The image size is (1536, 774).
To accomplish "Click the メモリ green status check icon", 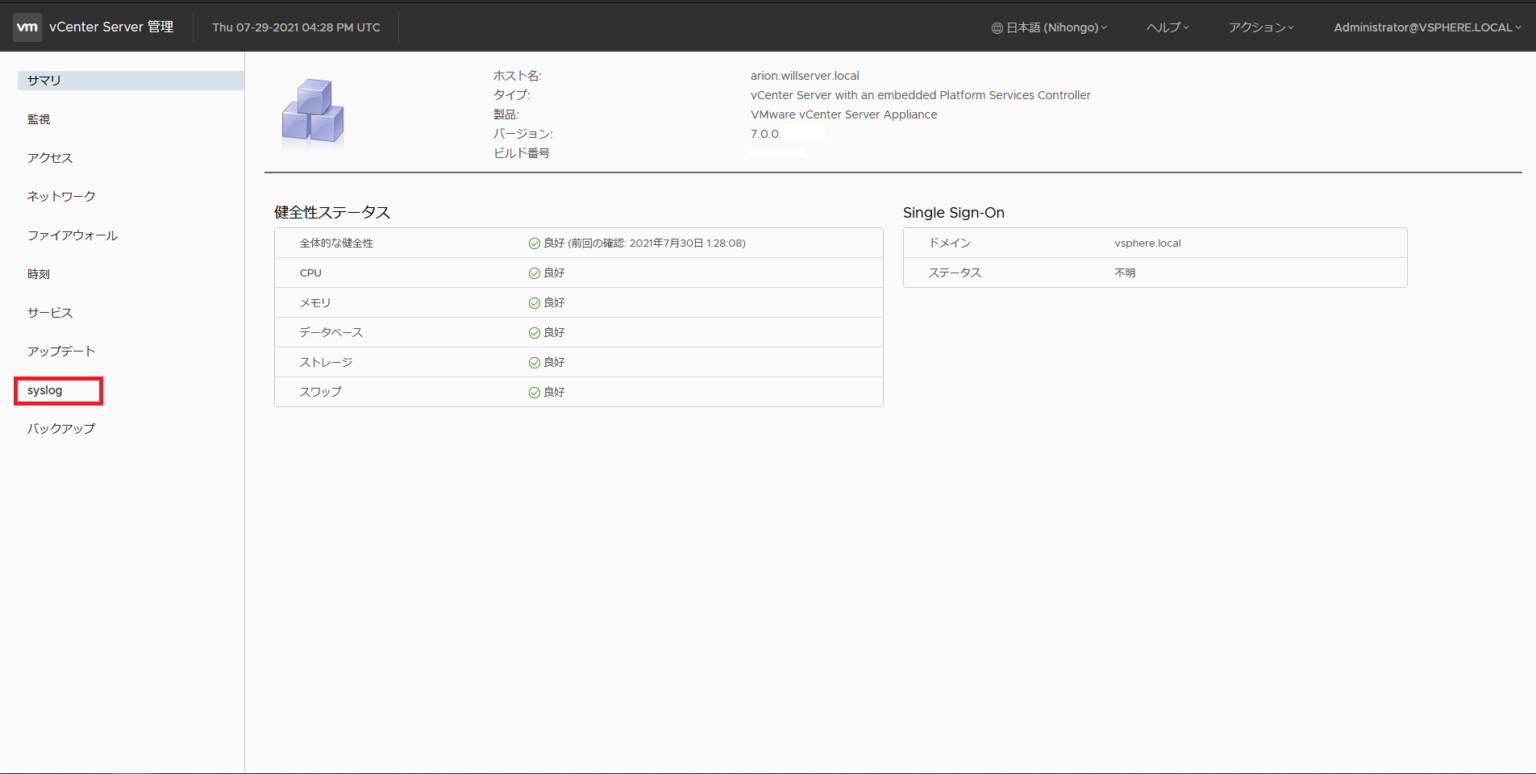I will click(x=534, y=303).
